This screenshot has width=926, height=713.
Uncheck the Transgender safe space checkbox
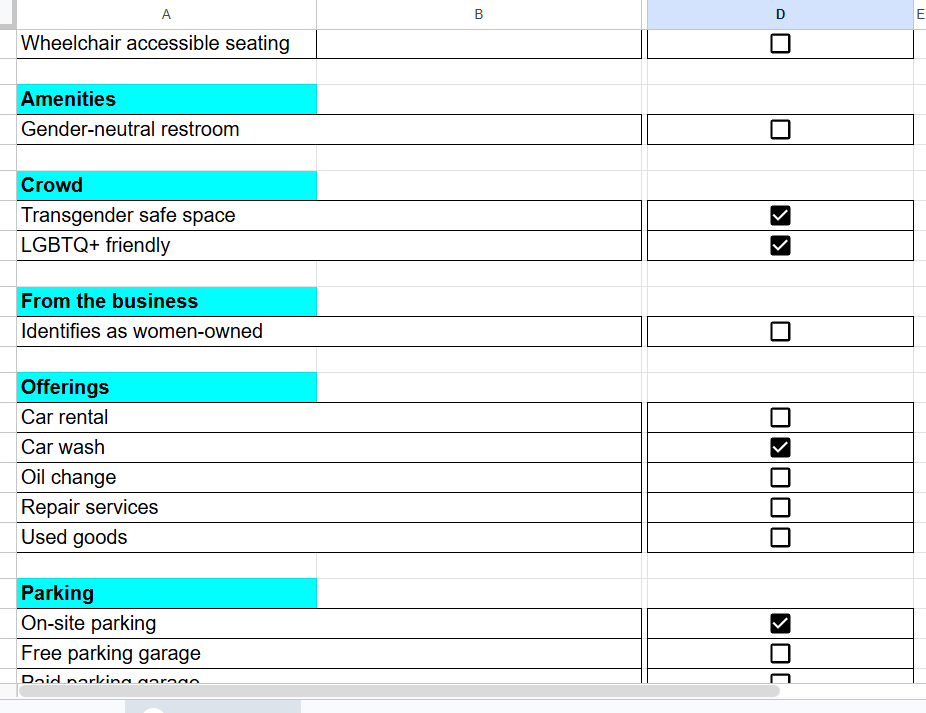780,216
